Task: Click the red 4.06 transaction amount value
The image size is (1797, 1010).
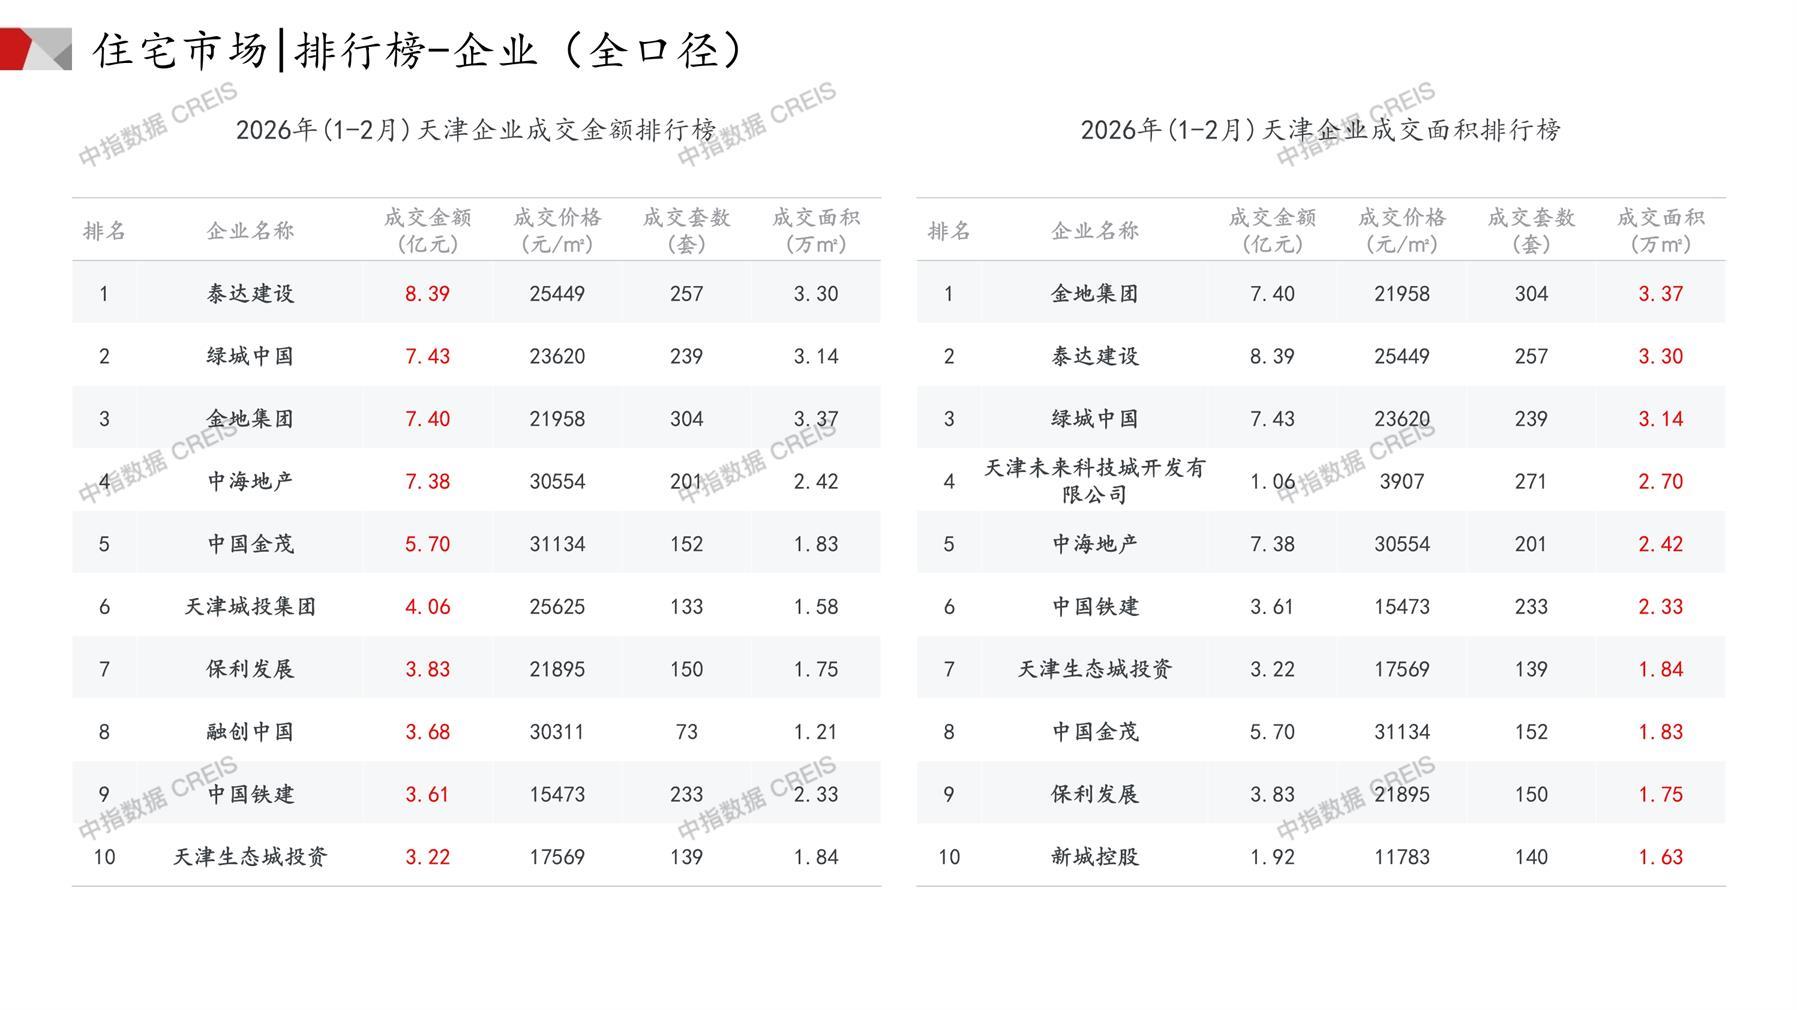Action: (427, 607)
